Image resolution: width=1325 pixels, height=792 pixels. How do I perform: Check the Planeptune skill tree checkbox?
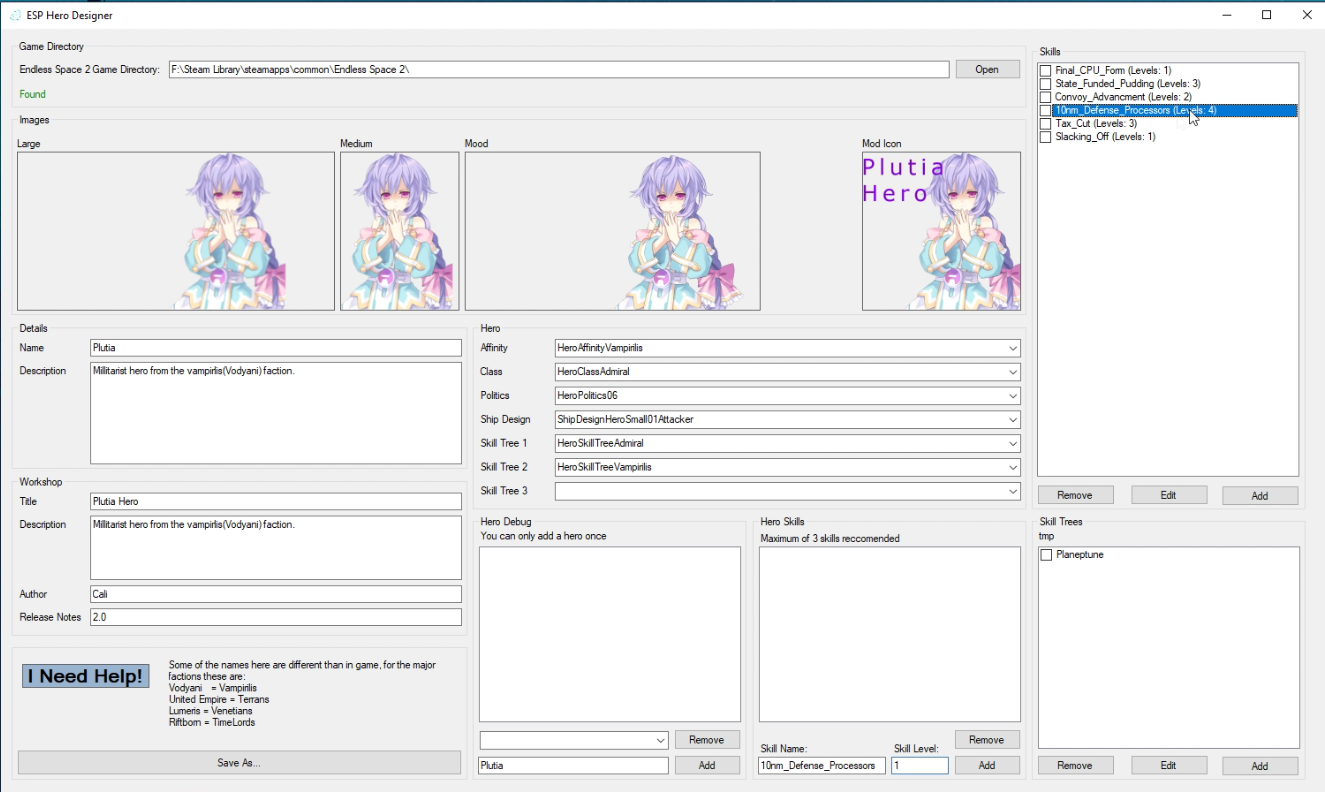[1047, 555]
